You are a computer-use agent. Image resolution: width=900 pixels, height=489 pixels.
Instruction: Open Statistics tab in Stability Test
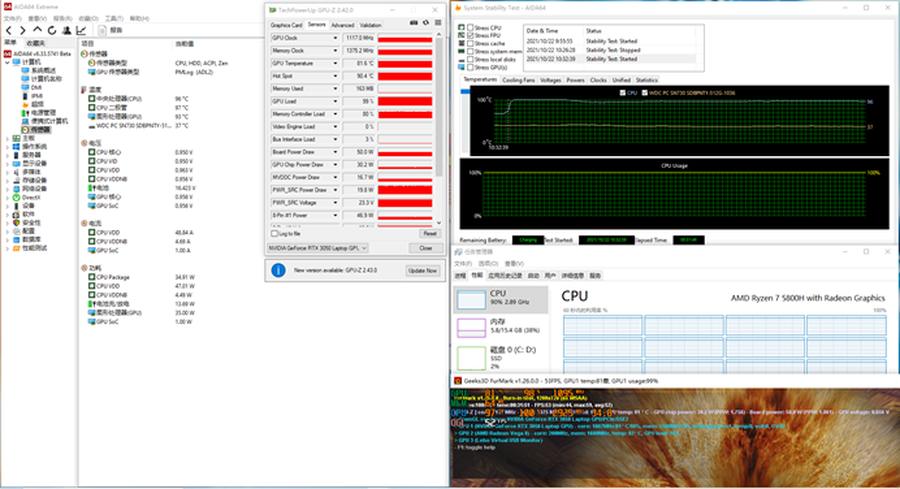646,80
